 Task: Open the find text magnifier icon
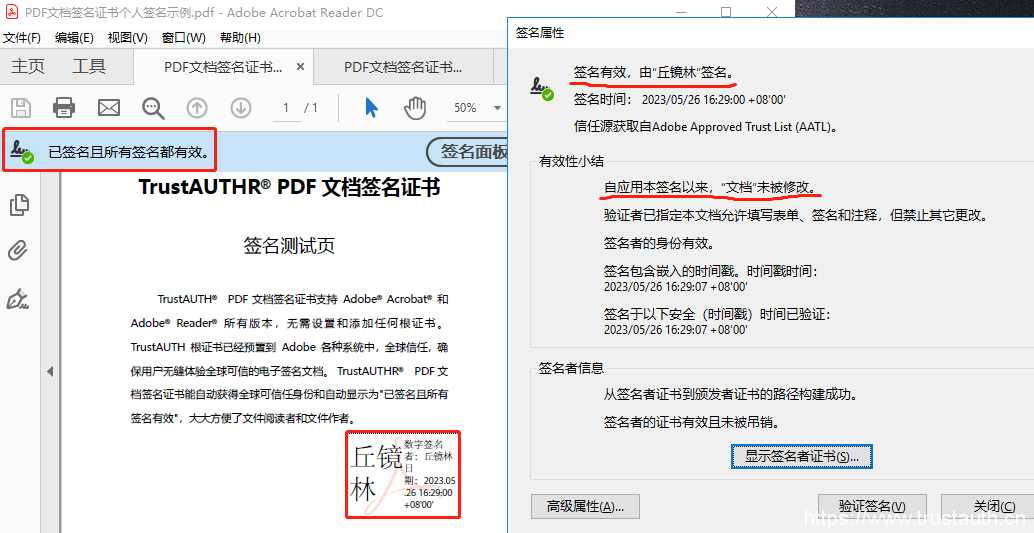[153, 108]
